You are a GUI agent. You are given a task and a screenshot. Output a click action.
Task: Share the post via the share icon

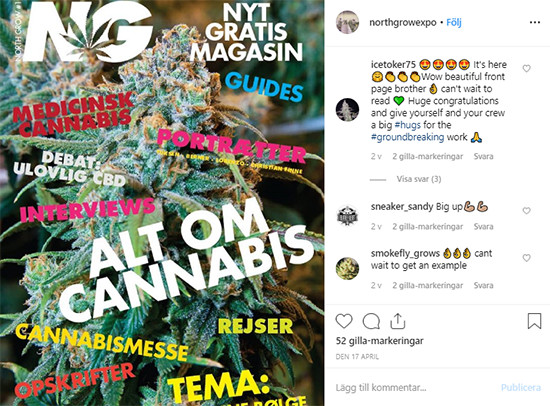[398, 321]
